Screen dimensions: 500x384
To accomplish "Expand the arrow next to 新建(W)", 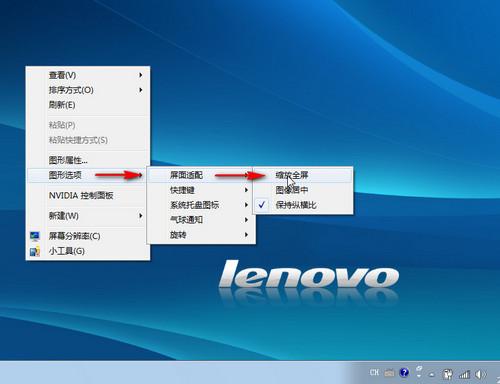I will coord(141,216).
